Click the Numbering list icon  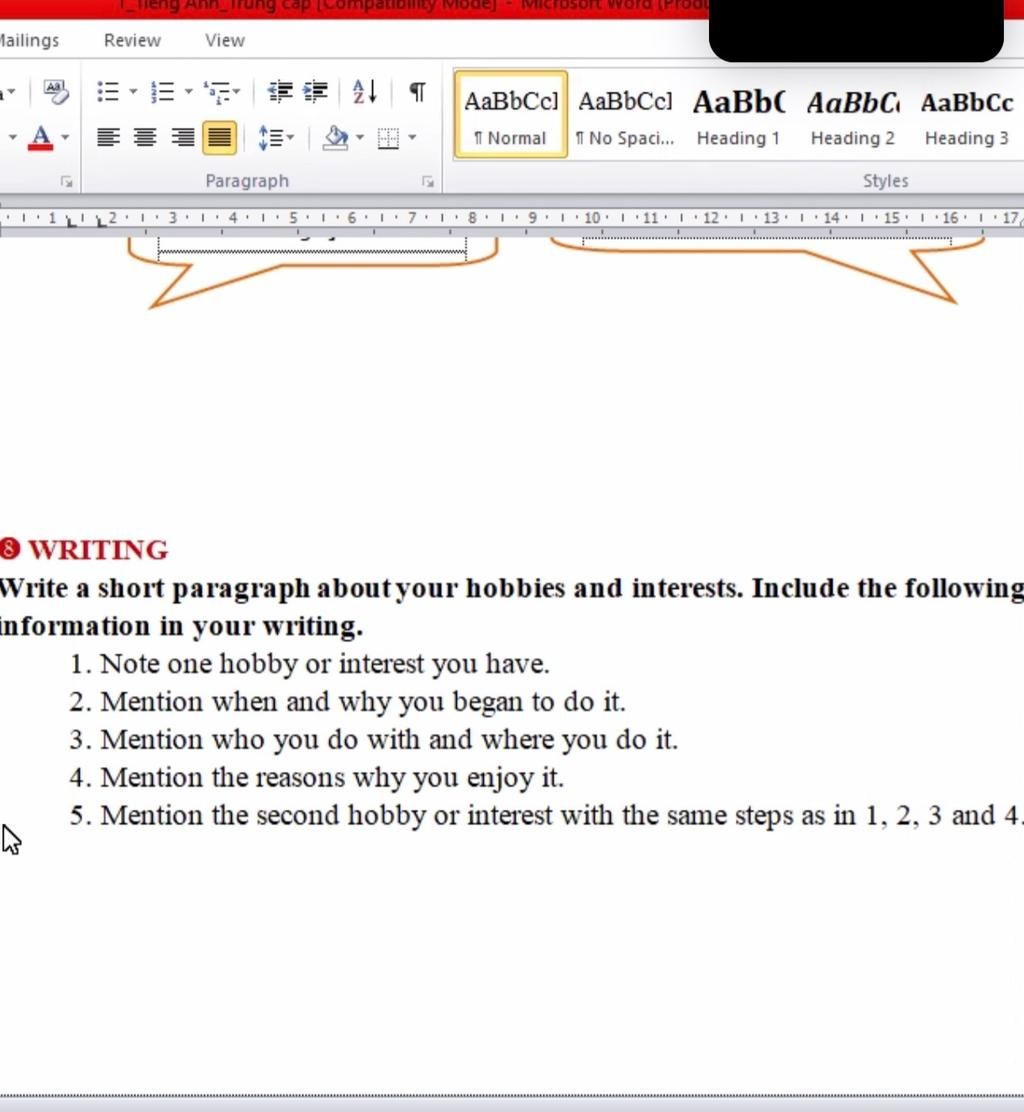tap(163, 91)
